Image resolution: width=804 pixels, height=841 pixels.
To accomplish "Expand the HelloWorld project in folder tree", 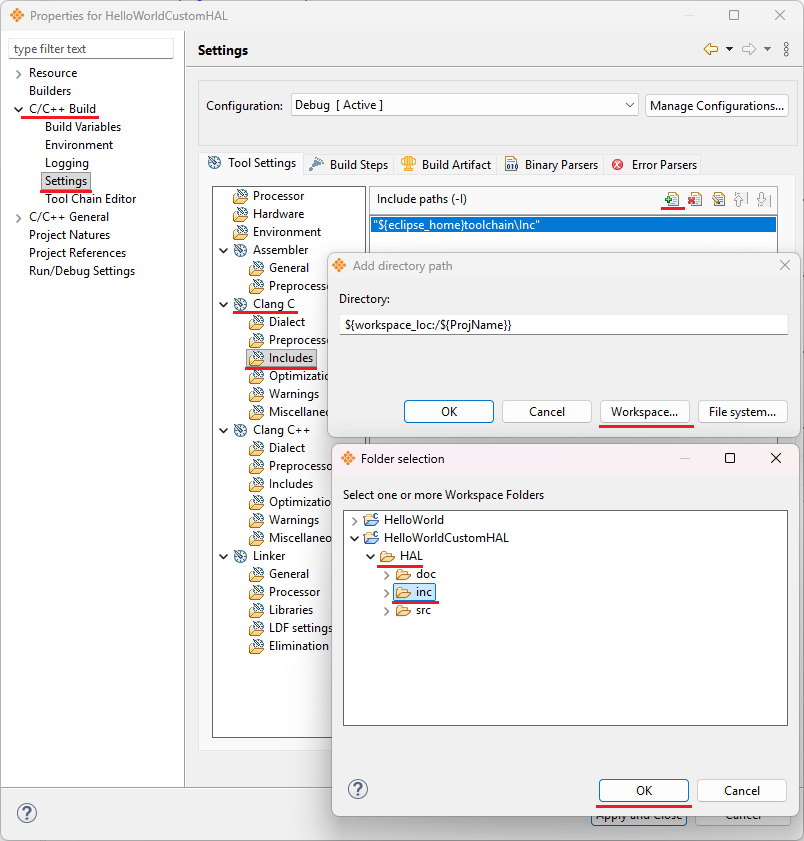I will click(x=354, y=520).
